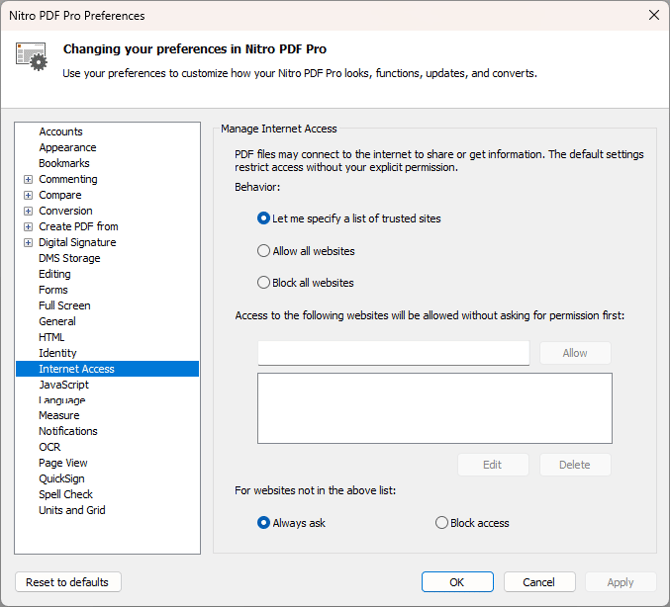
Task: Open Units and Grid preferences
Action: [72, 510]
